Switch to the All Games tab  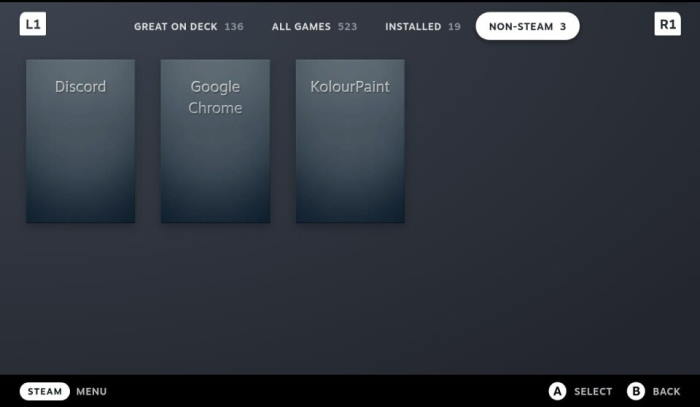[314, 27]
